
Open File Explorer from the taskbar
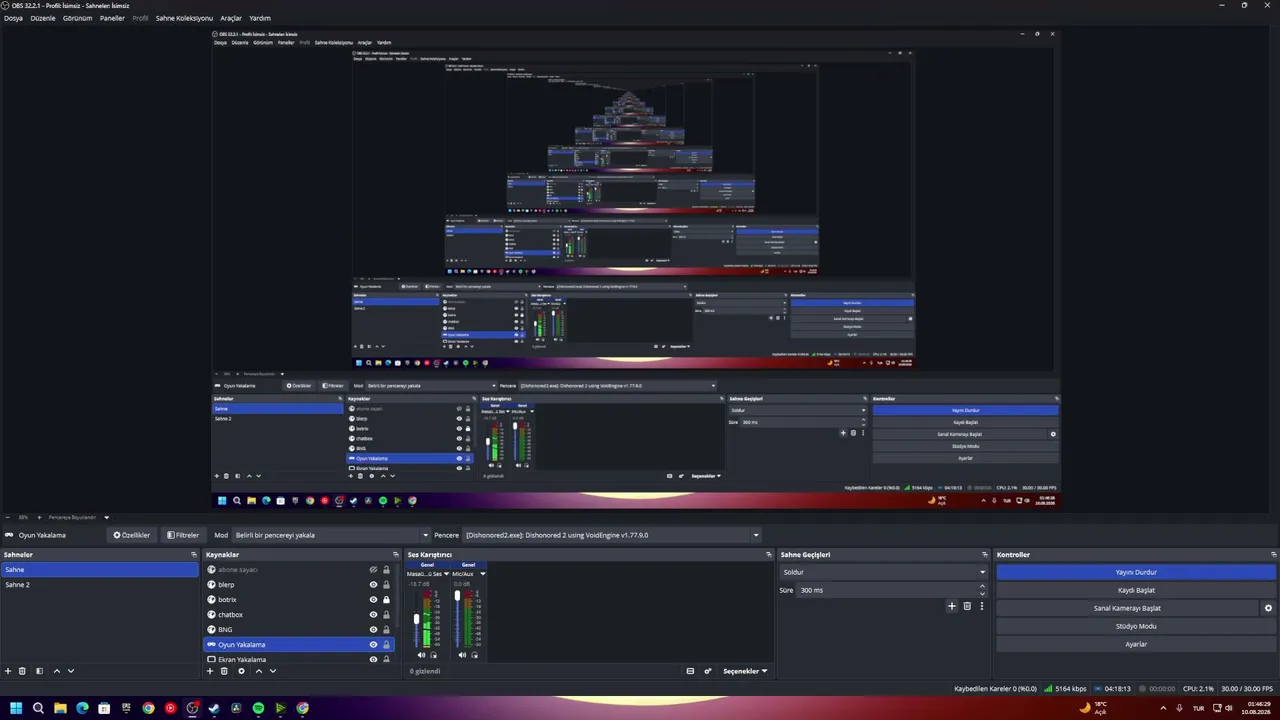(60, 708)
